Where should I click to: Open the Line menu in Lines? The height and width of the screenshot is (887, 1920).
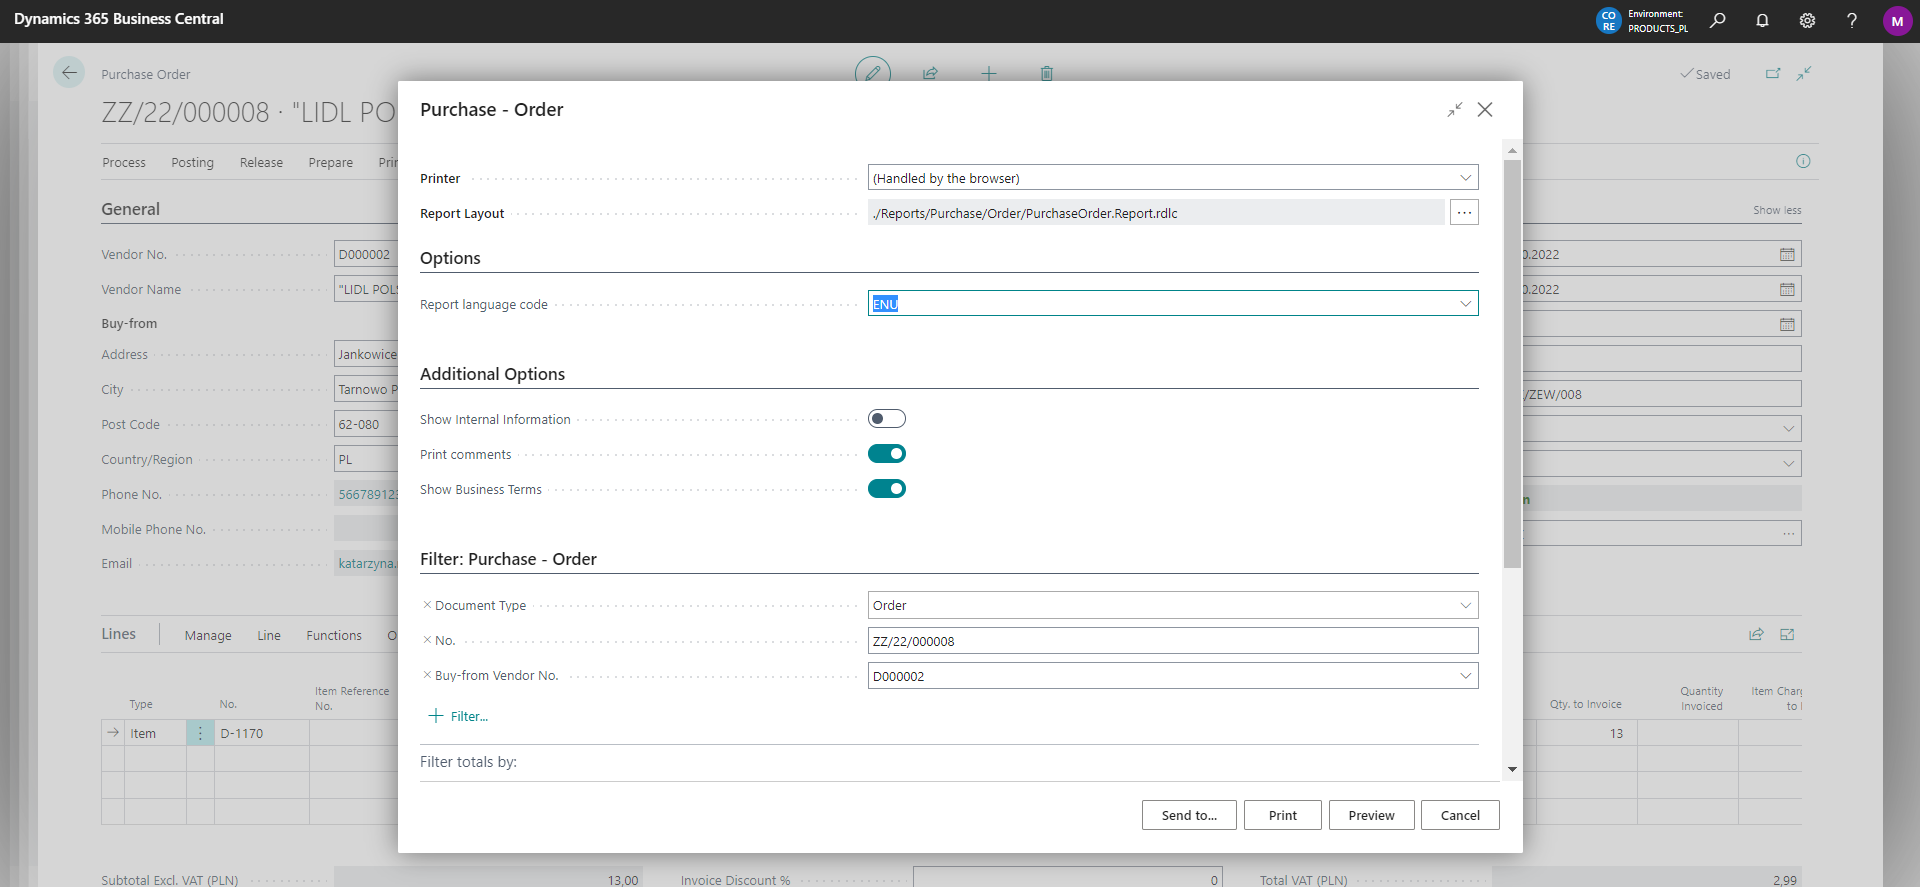(269, 635)
